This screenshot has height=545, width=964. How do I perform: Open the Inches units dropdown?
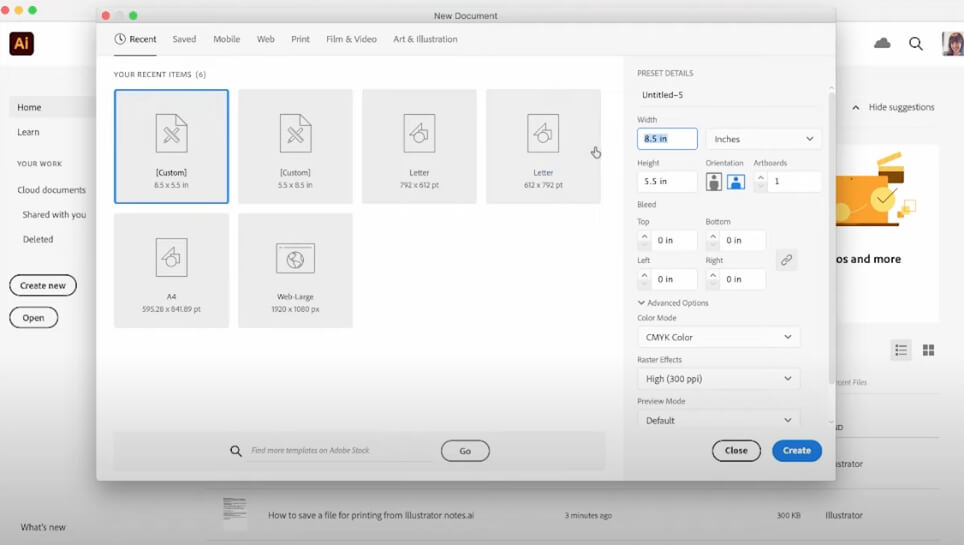(763, 139)
